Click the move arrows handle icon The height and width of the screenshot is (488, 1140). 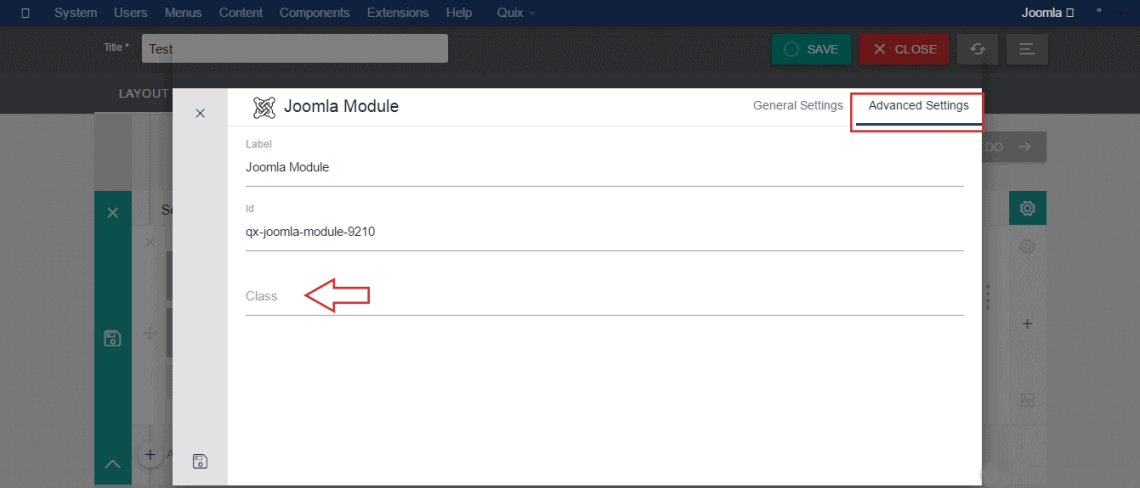(x=150, y=334)
